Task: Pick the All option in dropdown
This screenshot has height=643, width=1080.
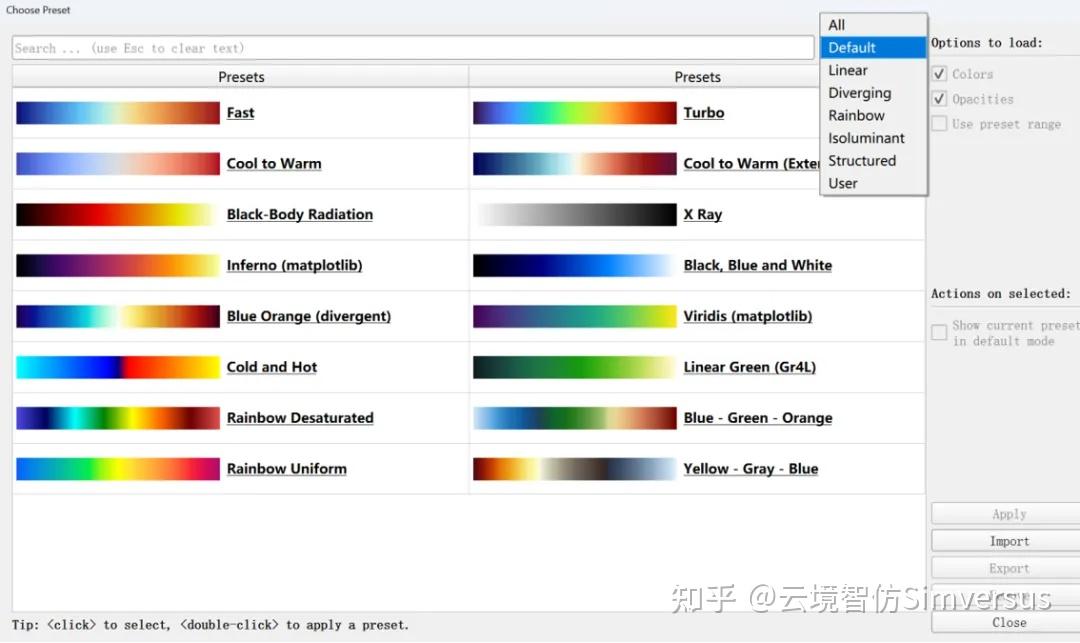Action: click(x=837, y=25)
